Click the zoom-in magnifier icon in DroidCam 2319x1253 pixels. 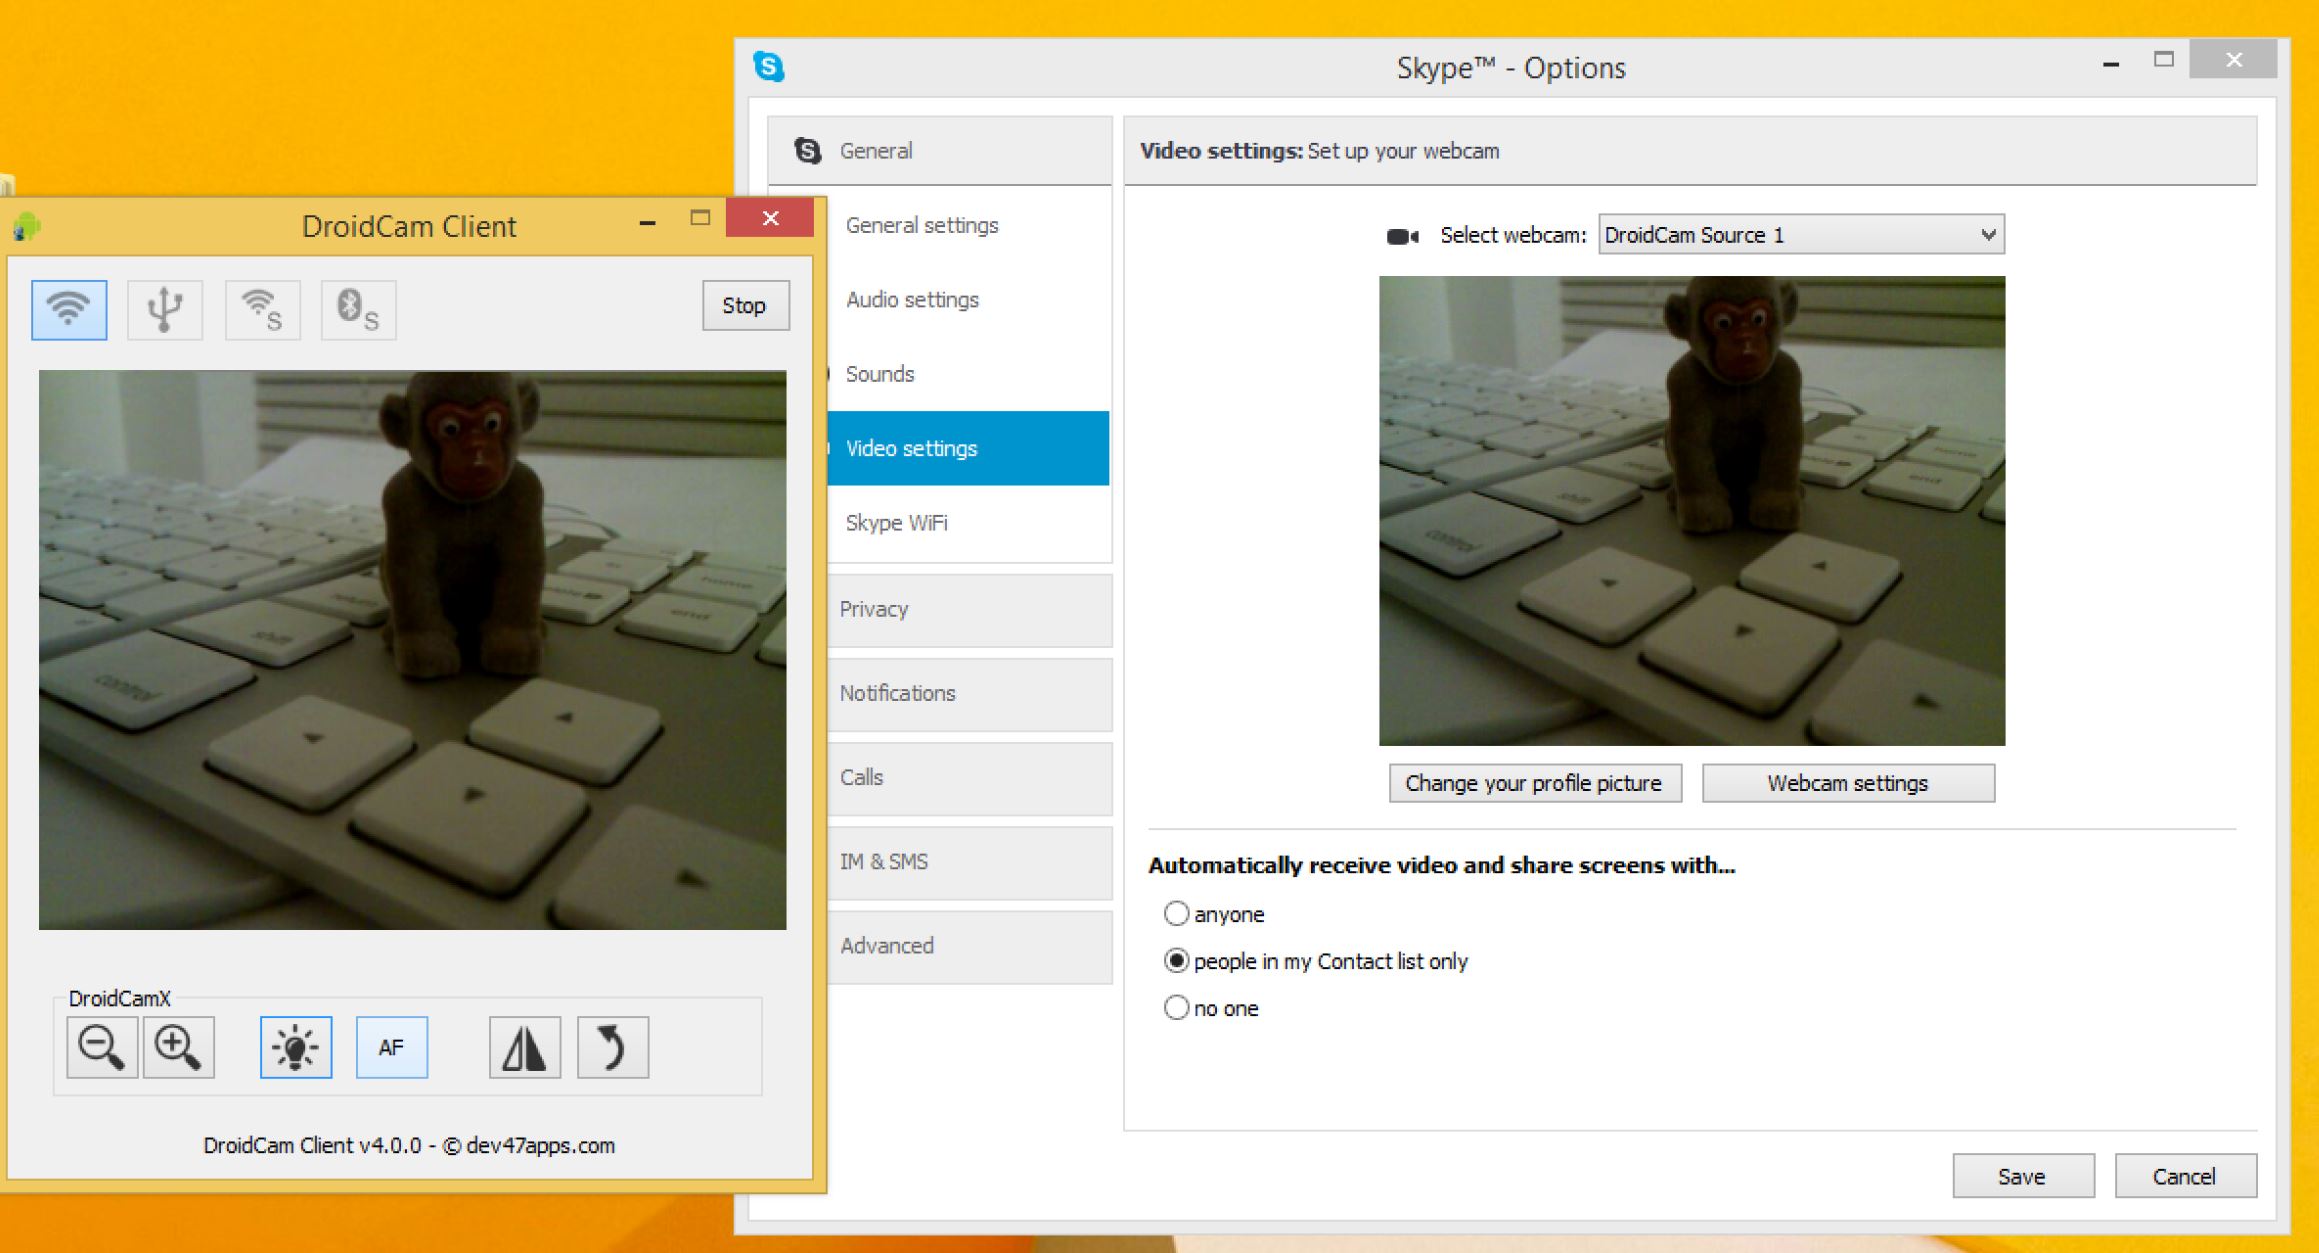click(177, 1049)
